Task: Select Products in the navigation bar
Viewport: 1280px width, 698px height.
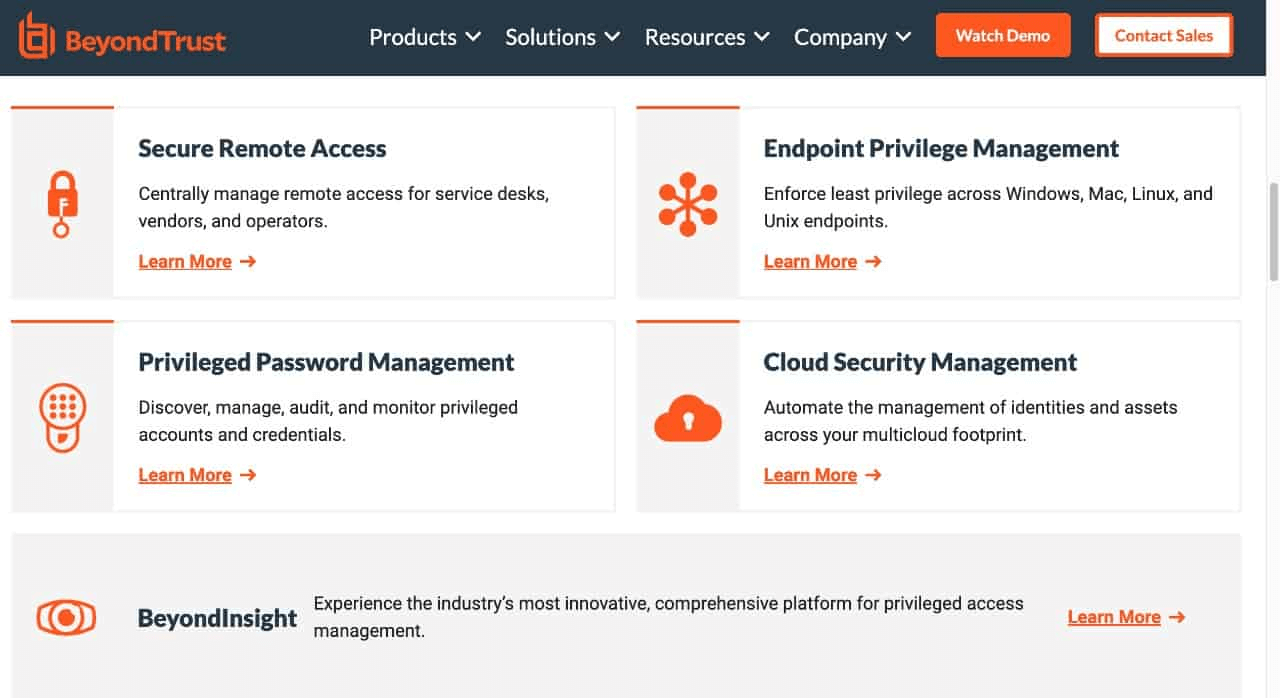Action: (x=412, y=37)
